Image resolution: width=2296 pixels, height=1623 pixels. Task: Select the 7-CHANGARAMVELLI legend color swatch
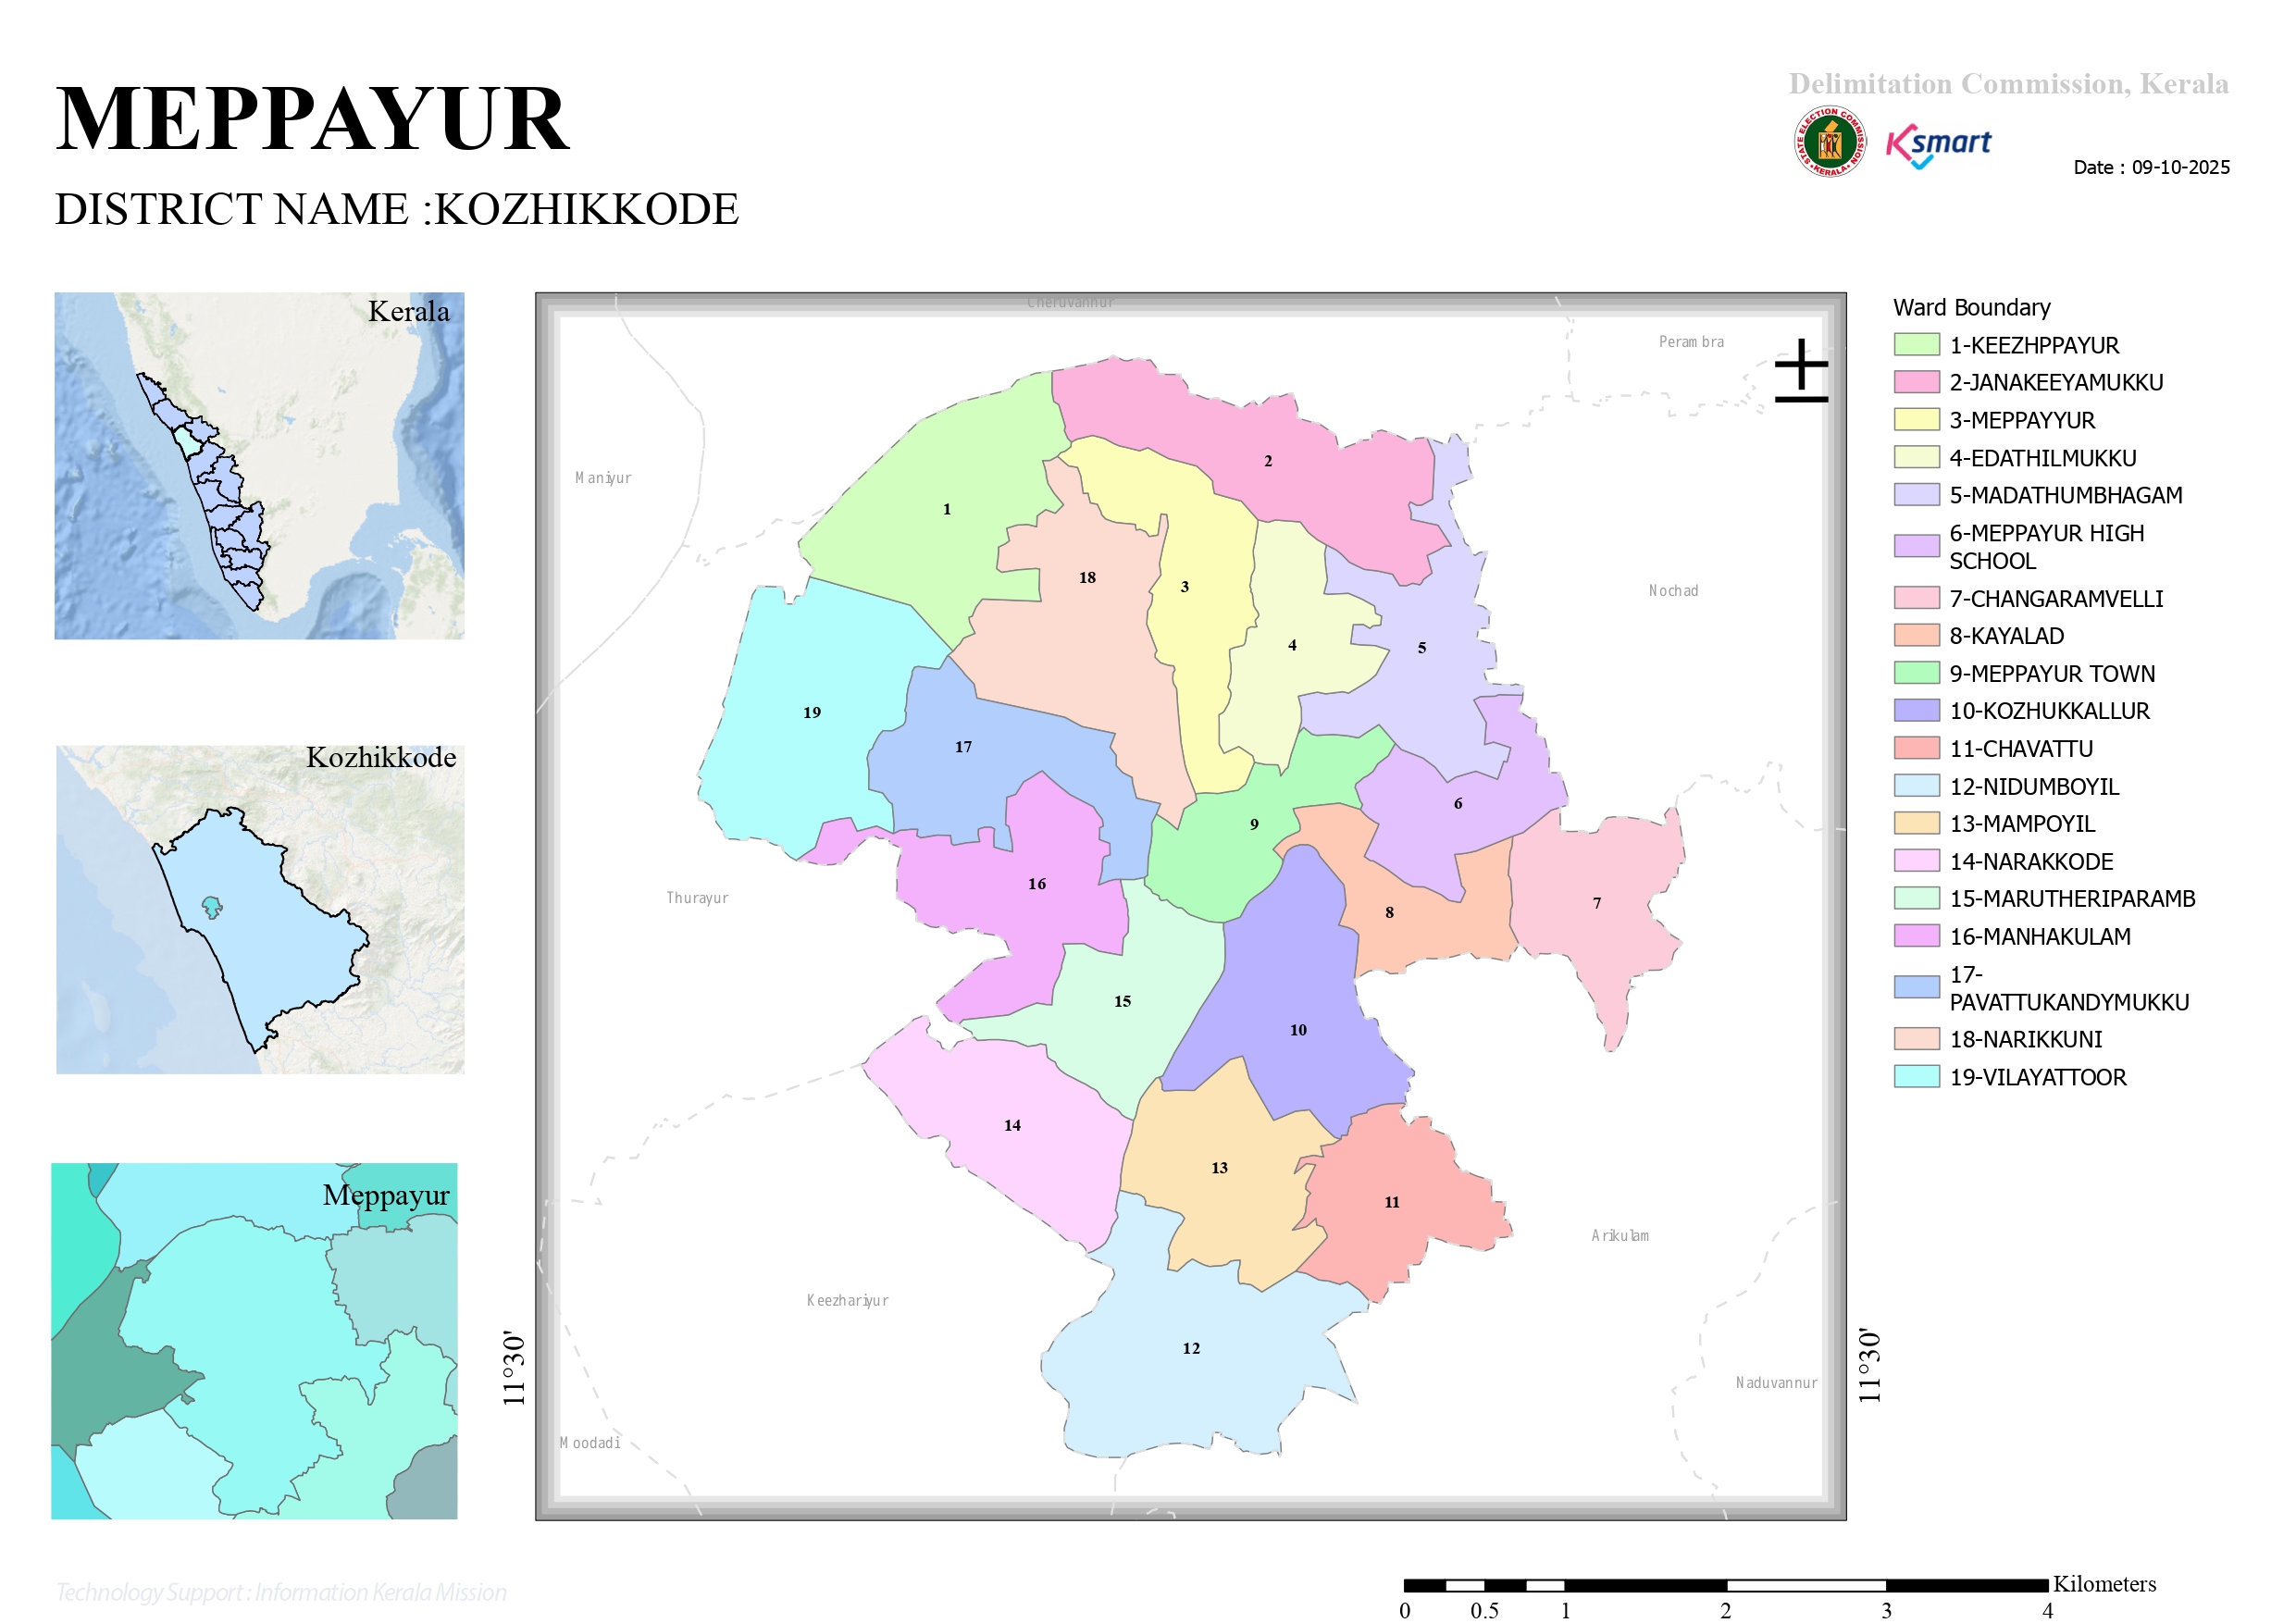(1916, 598)
